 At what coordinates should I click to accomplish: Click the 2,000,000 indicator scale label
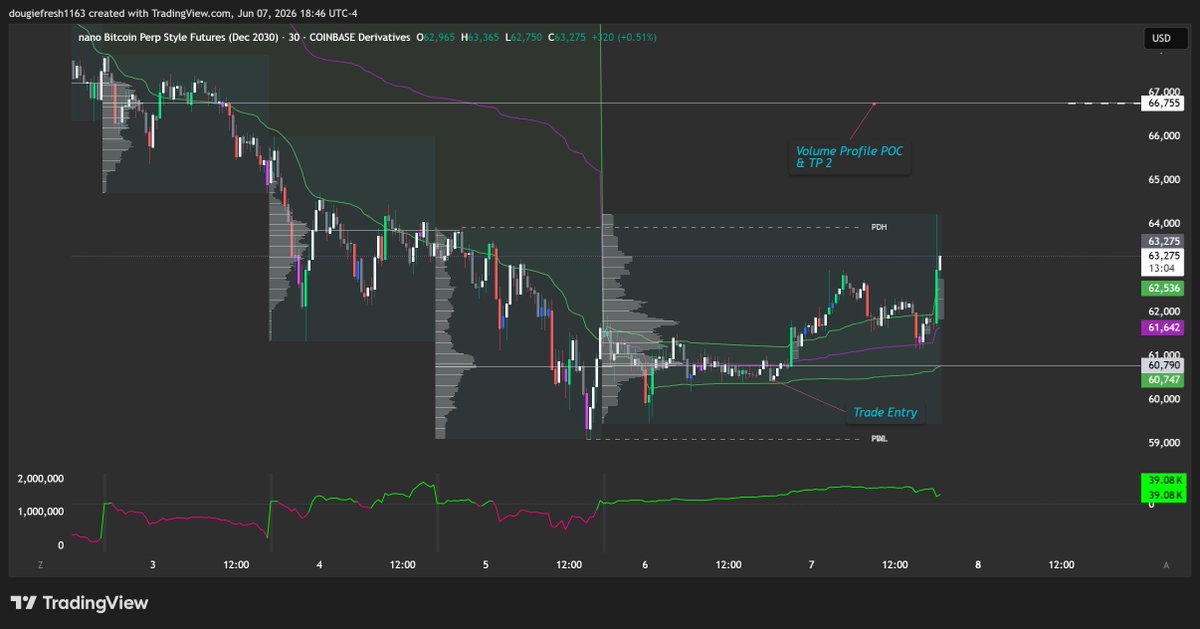pos(41,479)
